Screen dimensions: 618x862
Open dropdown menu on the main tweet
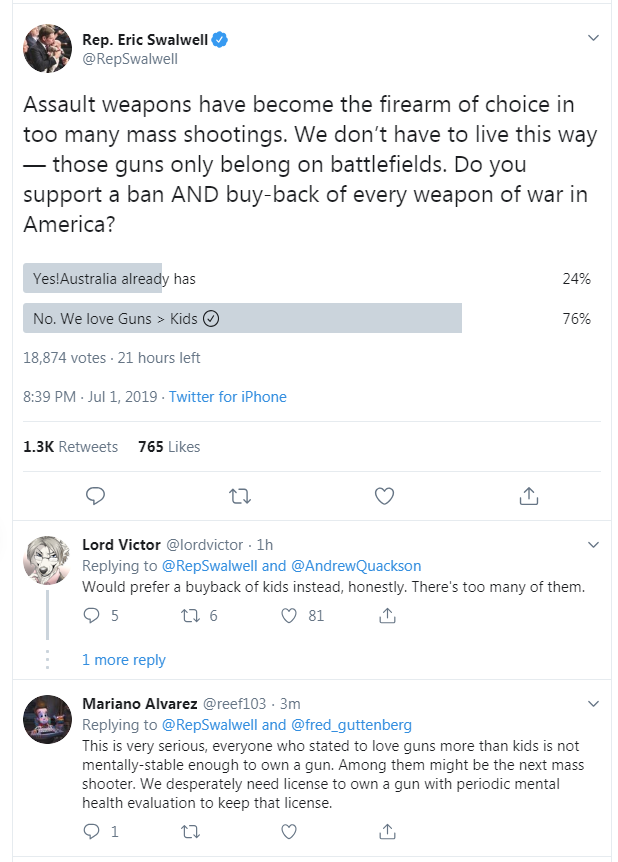click(593, 38)
